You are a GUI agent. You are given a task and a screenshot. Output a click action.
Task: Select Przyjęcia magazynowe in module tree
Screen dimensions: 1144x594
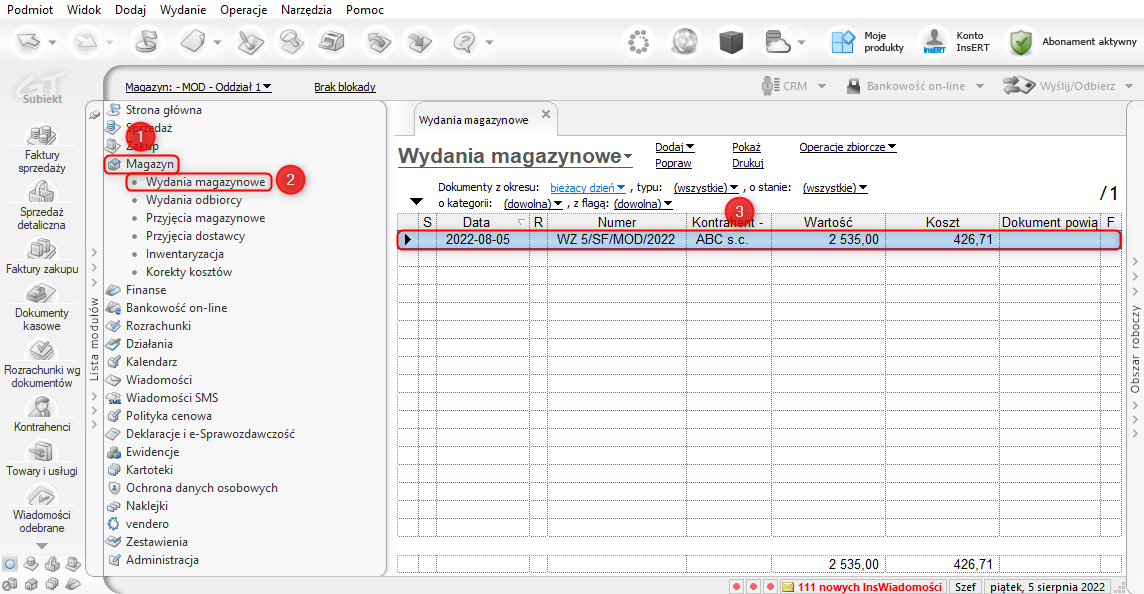click(205, 217)
